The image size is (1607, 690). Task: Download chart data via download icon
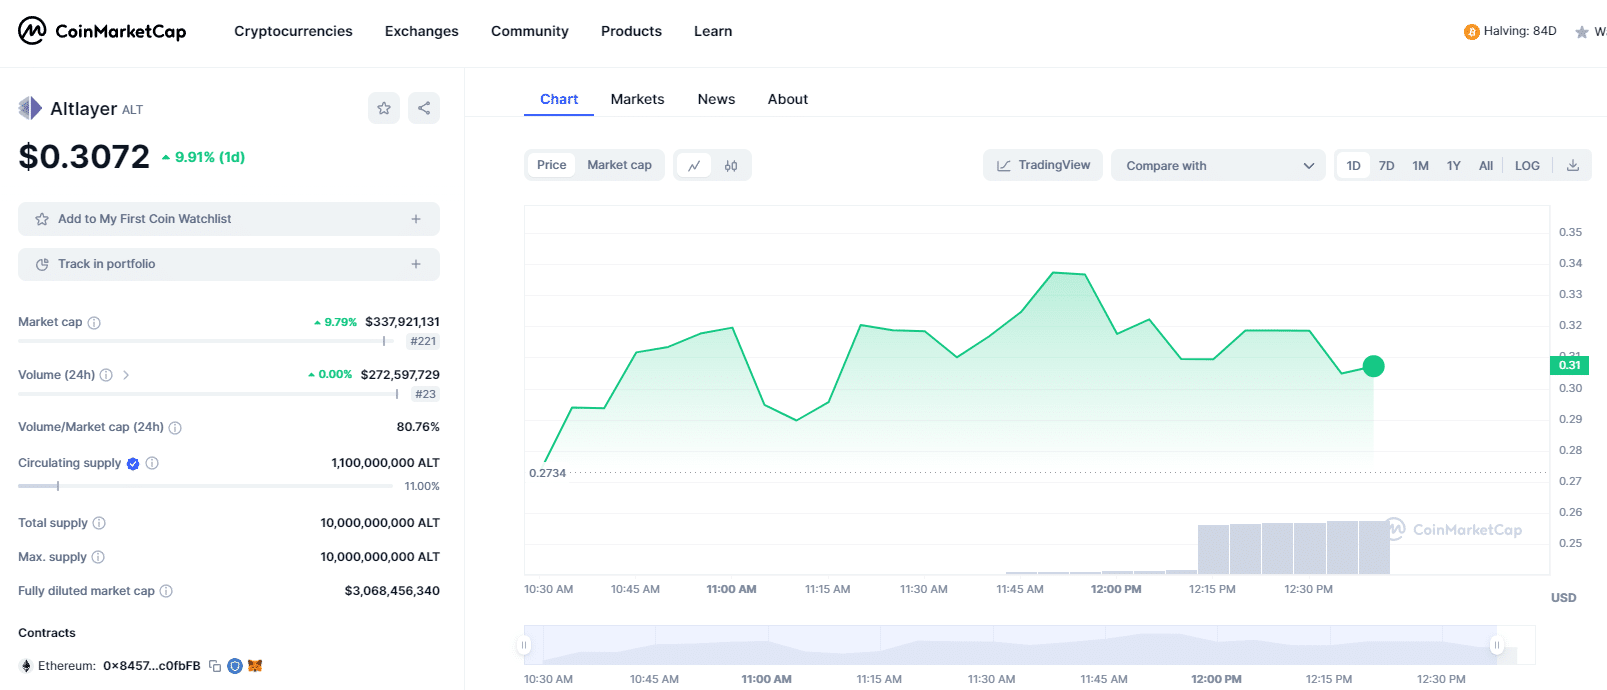(x=1573, y=166)
